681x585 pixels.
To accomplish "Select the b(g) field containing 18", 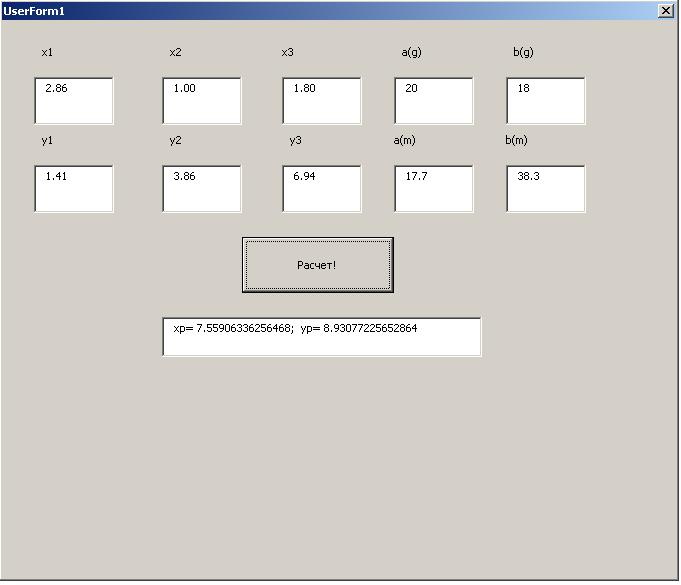I will point(546,101).
